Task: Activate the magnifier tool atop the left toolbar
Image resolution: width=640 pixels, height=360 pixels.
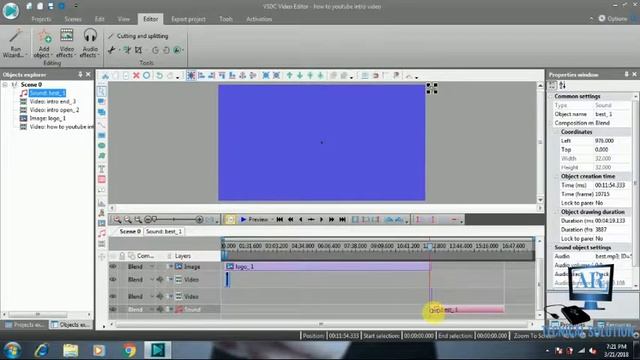Action: (102, 91)
